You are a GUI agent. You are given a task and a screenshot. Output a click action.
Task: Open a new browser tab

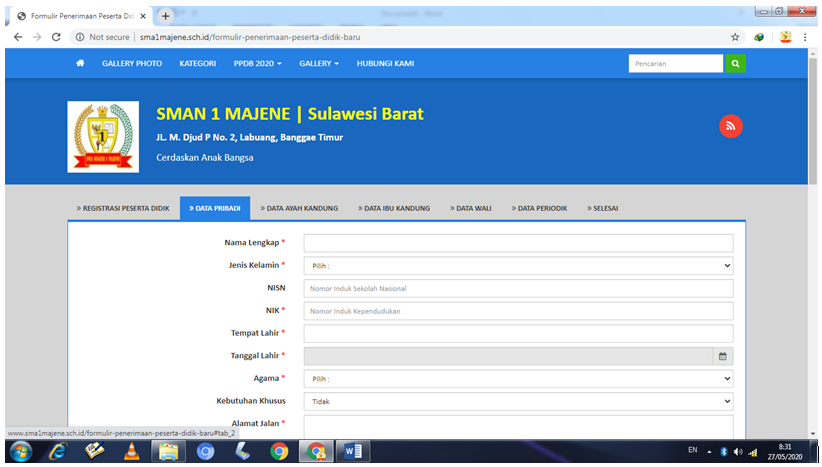[166, 15]
